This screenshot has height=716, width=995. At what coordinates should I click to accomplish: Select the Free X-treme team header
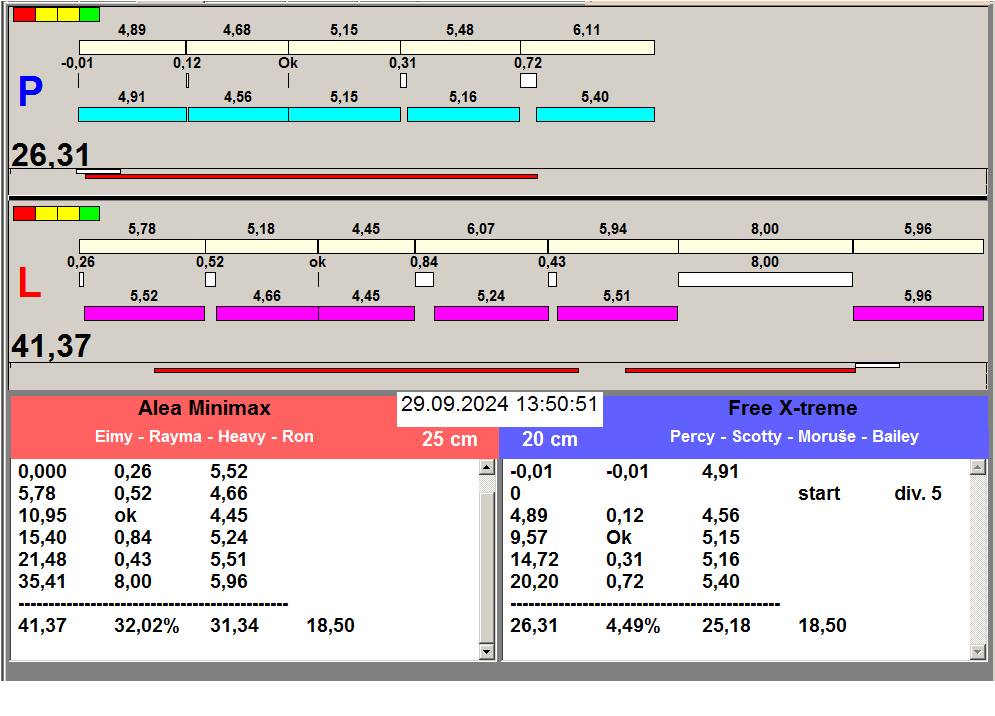(793, 408)
